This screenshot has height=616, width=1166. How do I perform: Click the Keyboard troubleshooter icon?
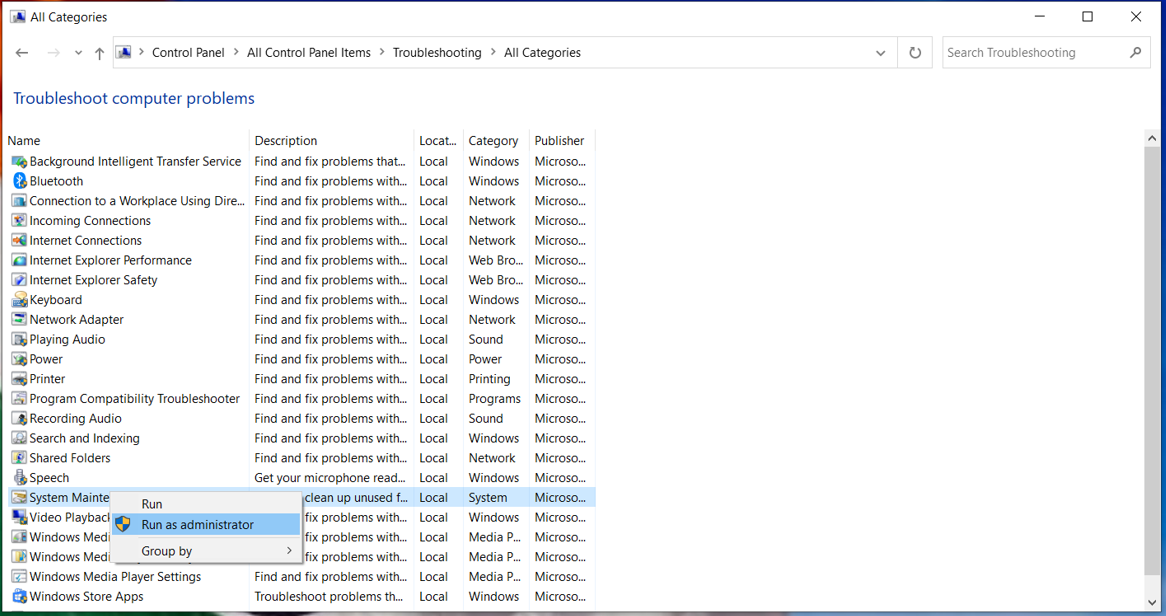[x=20, y=300]
